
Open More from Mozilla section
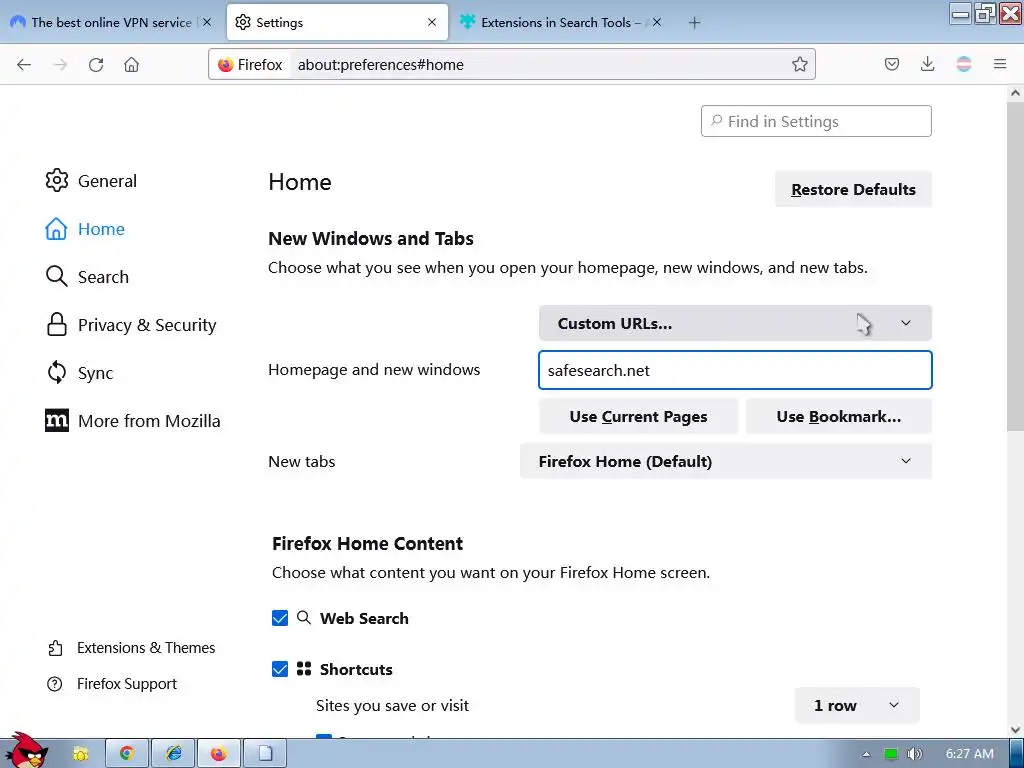click(133, 421)
